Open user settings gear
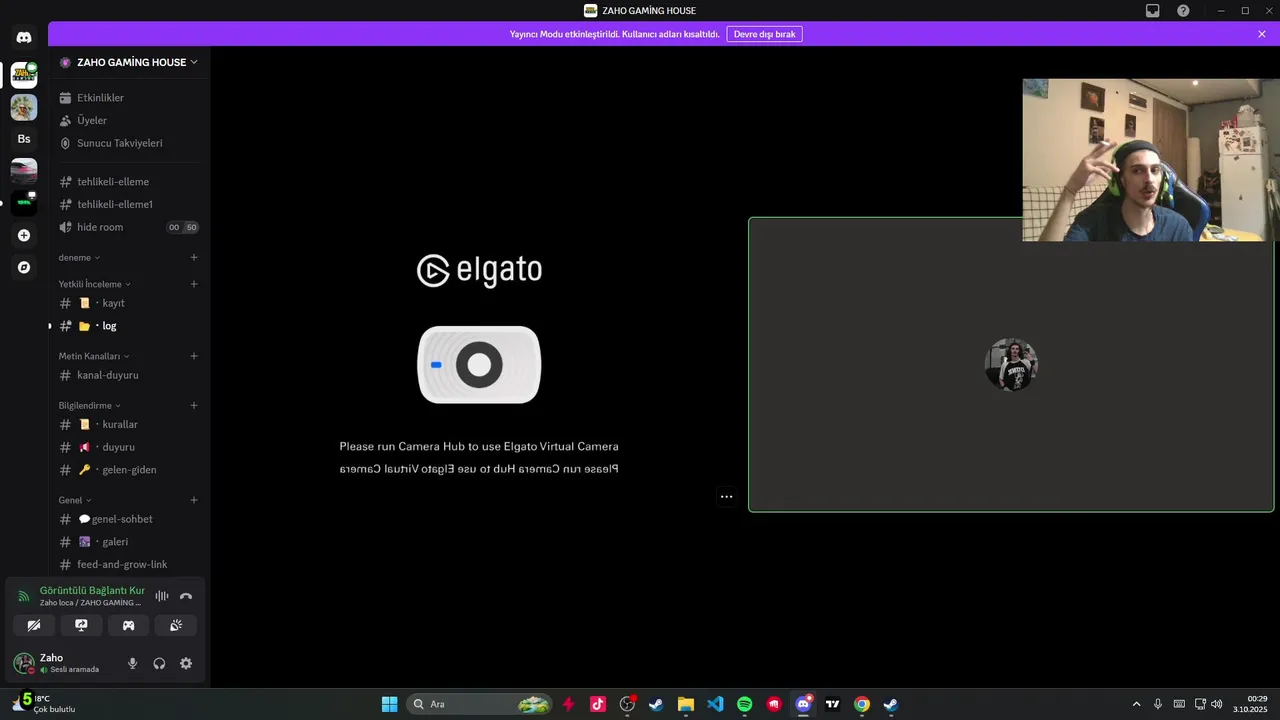The height and width of the screenshot is (720, 1280). pyautogui.click(x=186, y=663)
